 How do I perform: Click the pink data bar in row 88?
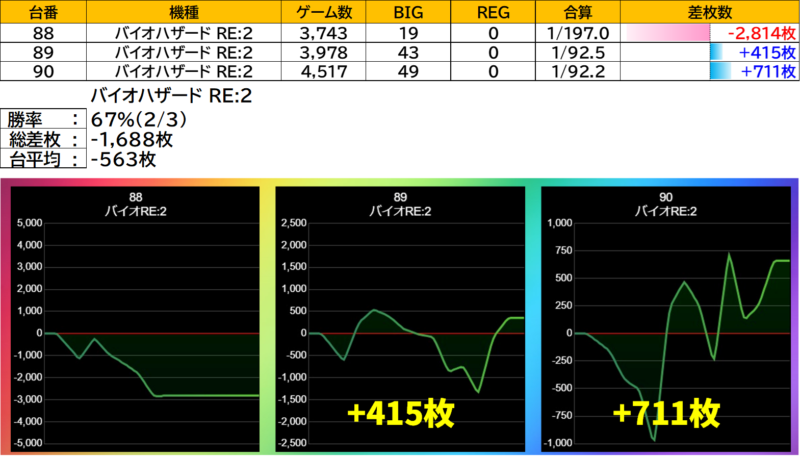[668, 33]
